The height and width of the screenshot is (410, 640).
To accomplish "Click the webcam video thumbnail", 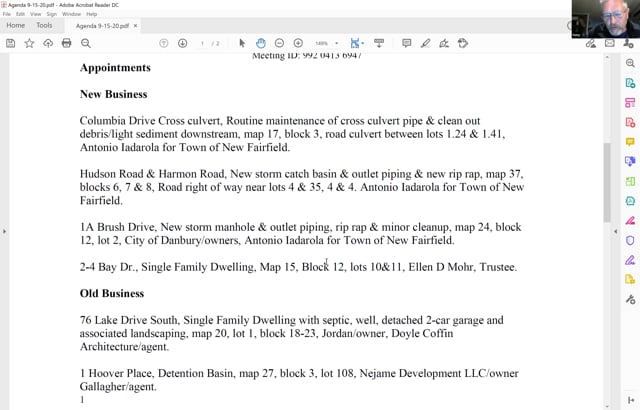I will (606, 19).
